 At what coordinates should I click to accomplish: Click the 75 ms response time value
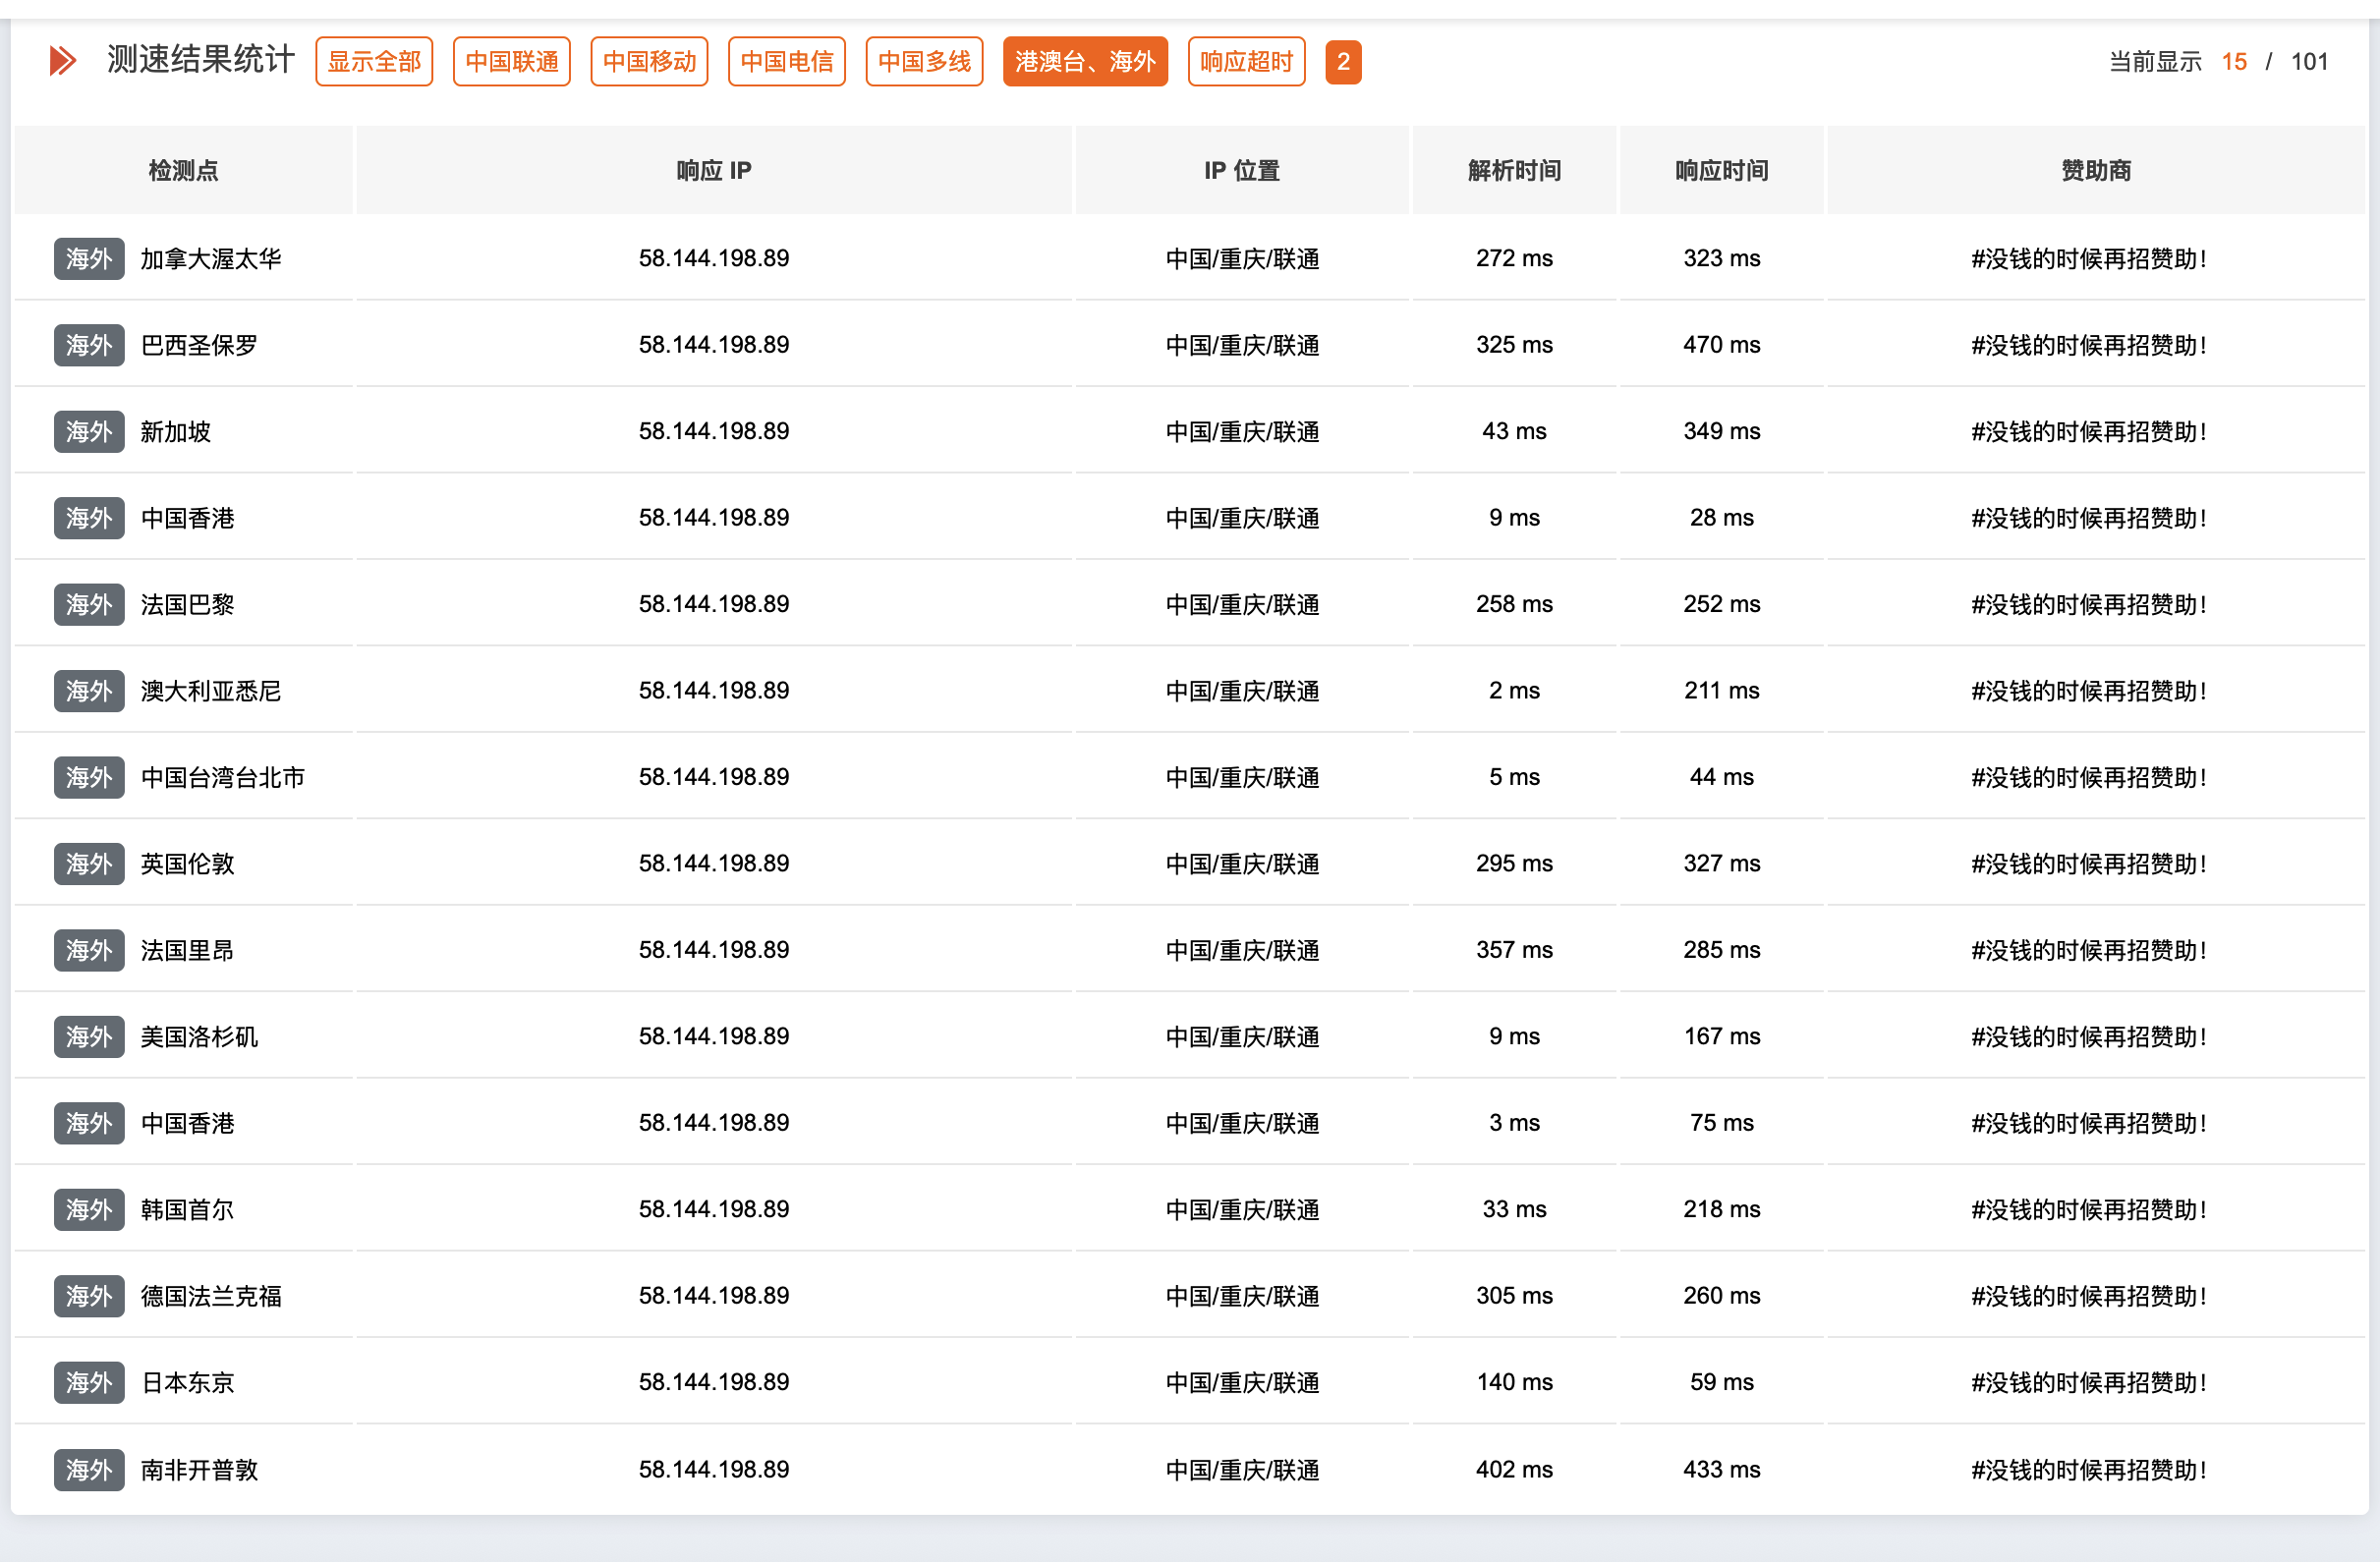coord(1722,1123)
